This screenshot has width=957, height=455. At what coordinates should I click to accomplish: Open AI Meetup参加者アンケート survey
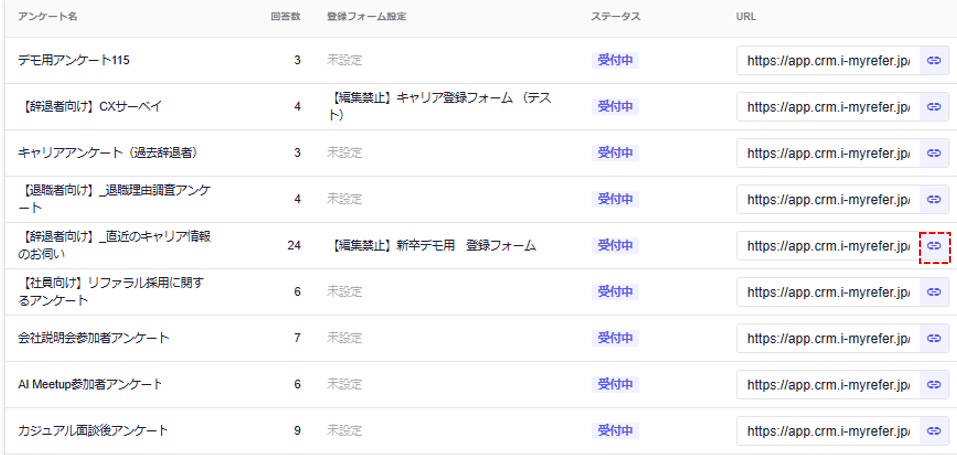pos(90,384)
